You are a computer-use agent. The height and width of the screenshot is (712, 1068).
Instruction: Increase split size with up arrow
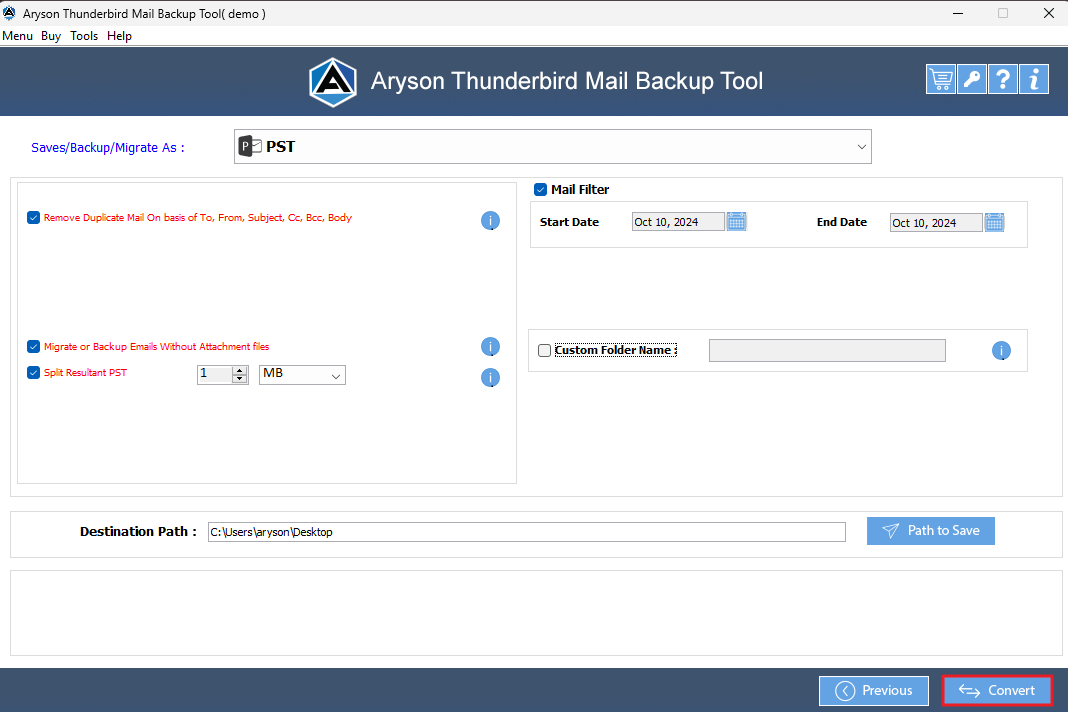240,370
